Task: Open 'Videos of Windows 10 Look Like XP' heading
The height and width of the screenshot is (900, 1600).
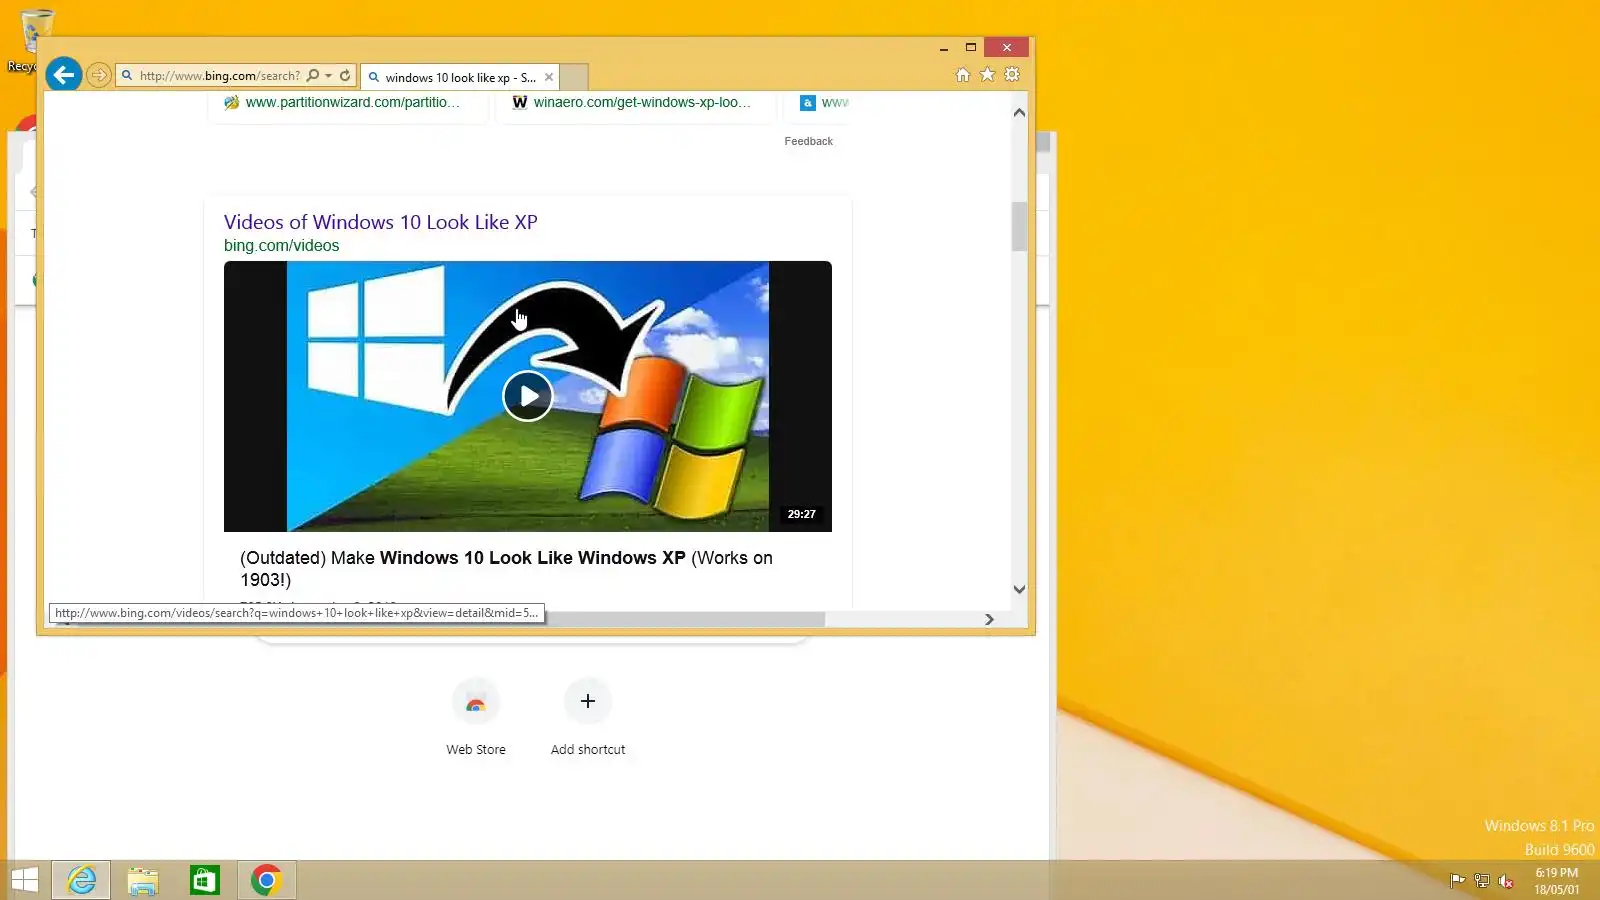Action: [380, 222]
